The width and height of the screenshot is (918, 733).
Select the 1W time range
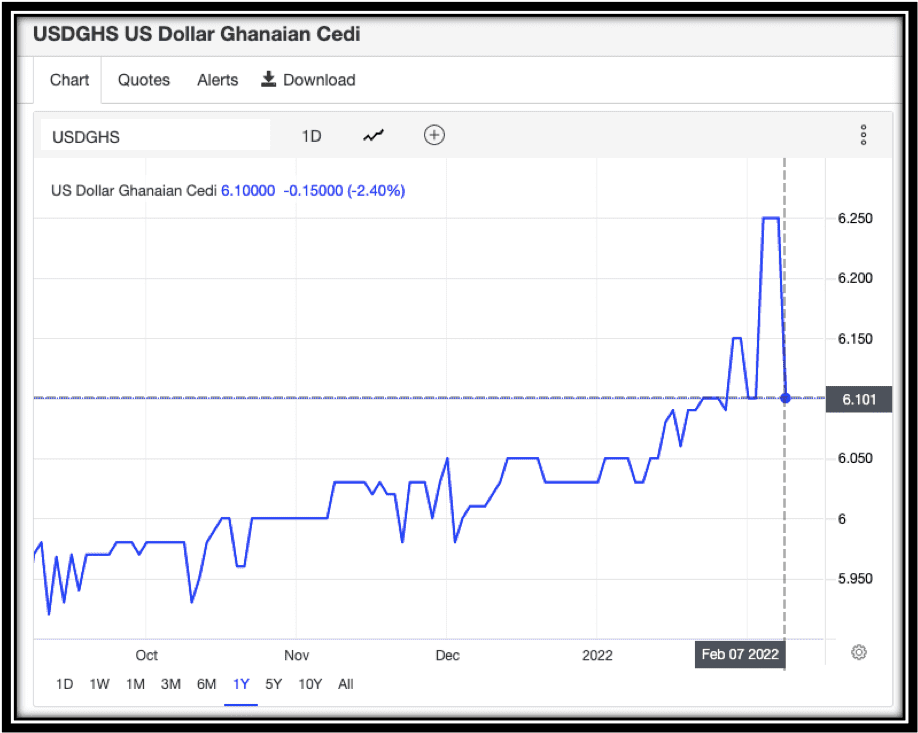[100, 684]
